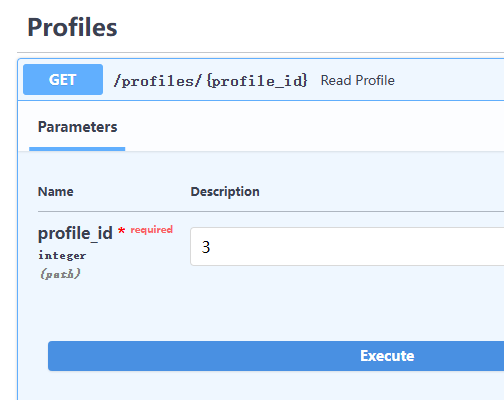Collapse the Profiles tag section heading
The width and height of the screenshot is (504, 400).
pos(72,27)
